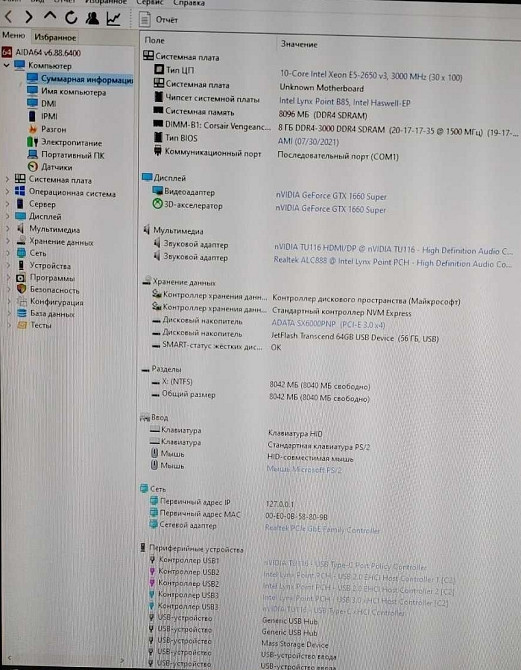Click the Конфигурация tree icon
The height and width of the screenshot is (670, 521).
point(21,302)
